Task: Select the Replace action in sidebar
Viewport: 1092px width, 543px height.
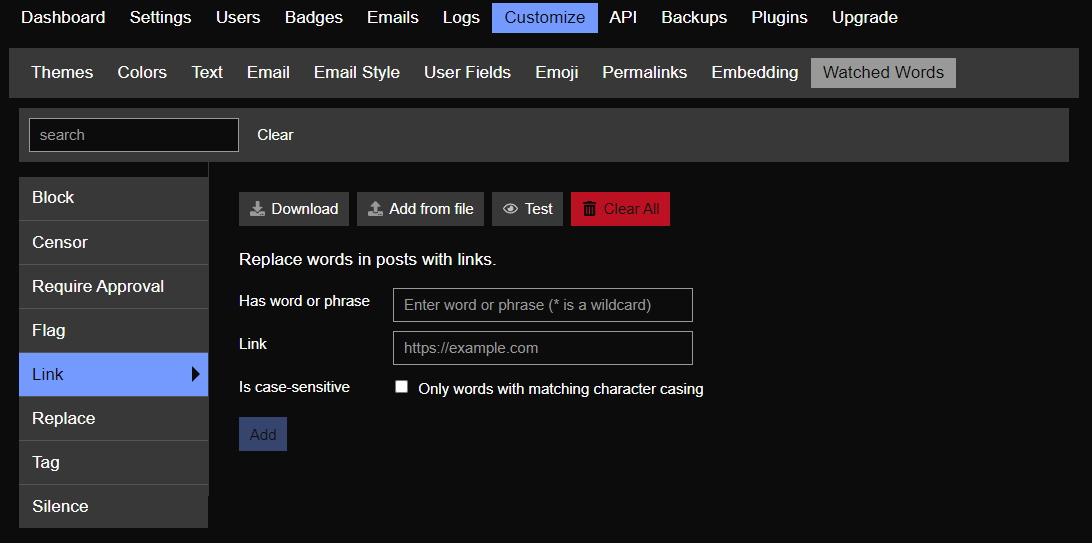Action: click(114, 418)
